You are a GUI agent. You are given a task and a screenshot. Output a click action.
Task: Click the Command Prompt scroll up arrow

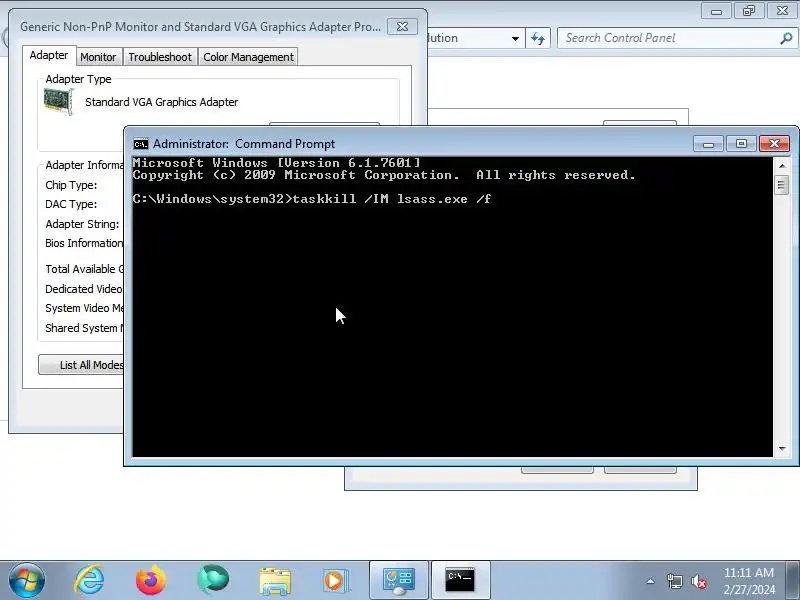(781, 166)
